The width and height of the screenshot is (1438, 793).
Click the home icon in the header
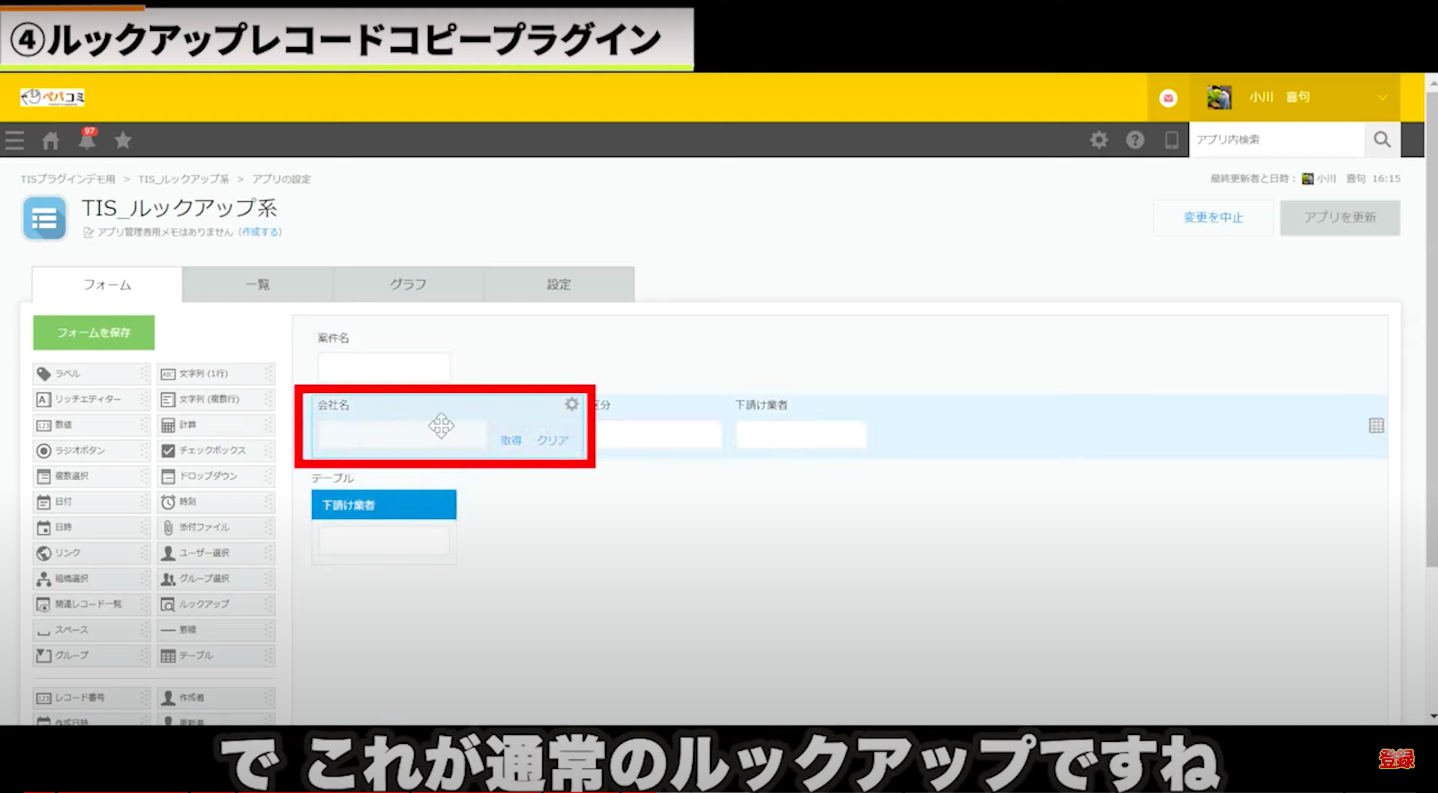pyautogui.click(x=50, y=141)
